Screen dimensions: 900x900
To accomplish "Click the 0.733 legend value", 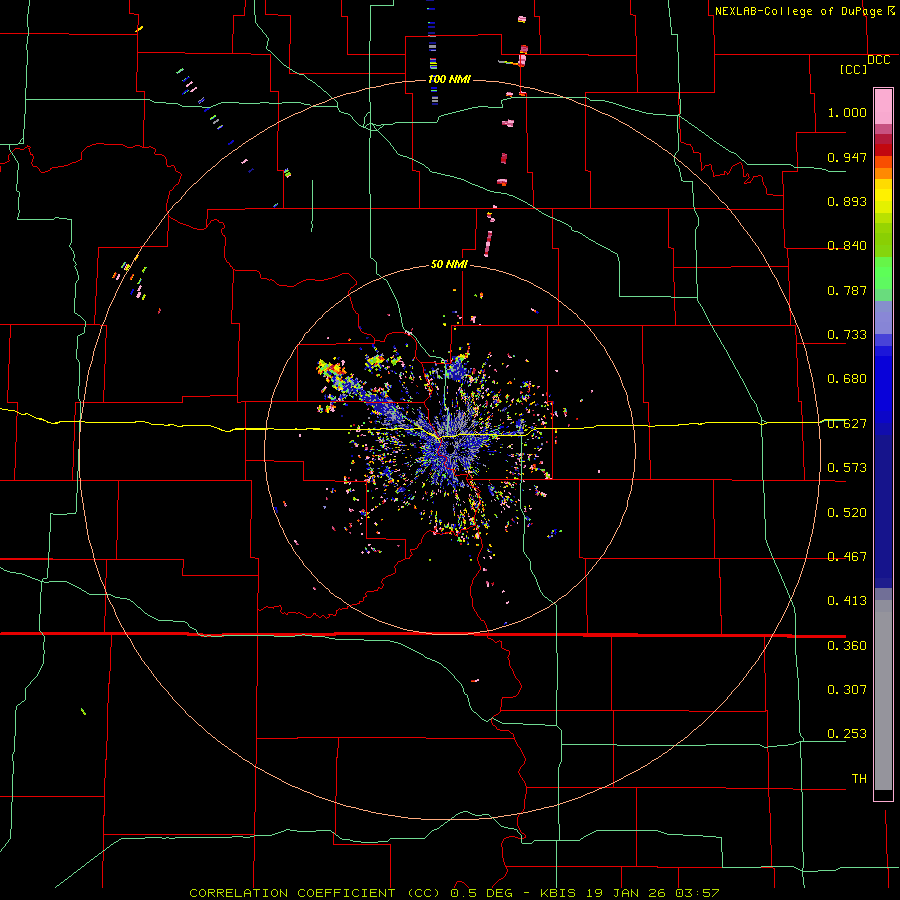I will coord(847,335).
